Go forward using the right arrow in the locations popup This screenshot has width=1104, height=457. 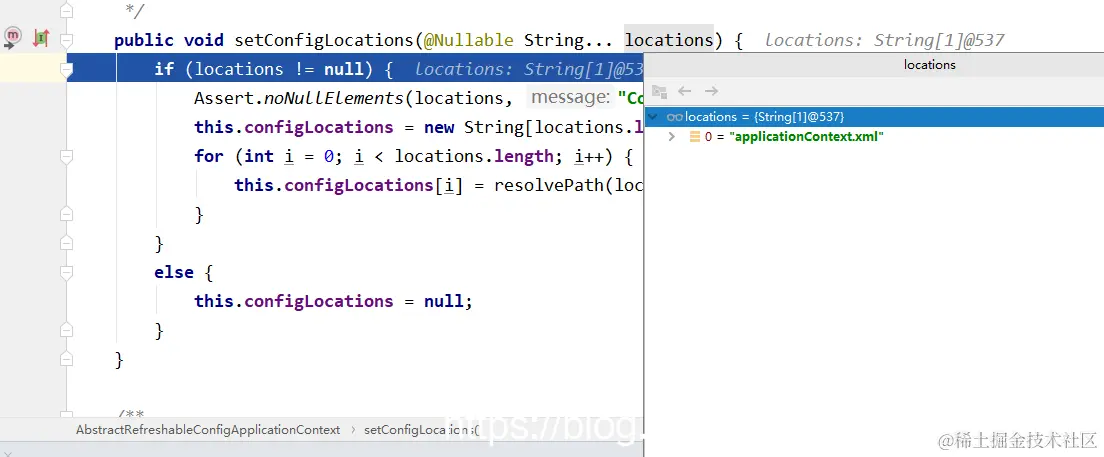tap(711, 91)
